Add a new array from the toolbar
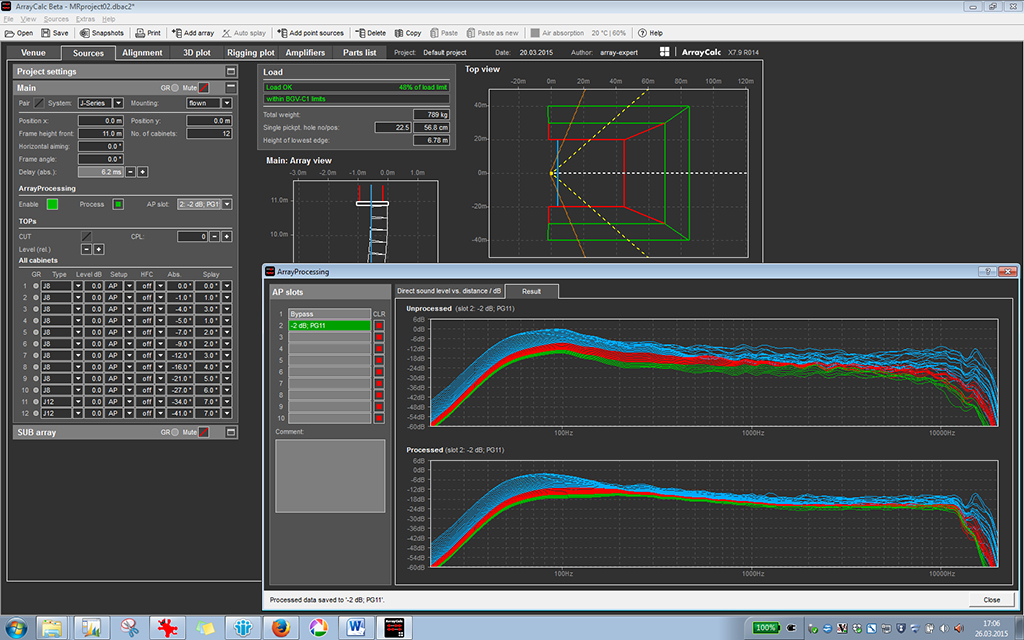The image size is (1024, 640). (192, 33)
